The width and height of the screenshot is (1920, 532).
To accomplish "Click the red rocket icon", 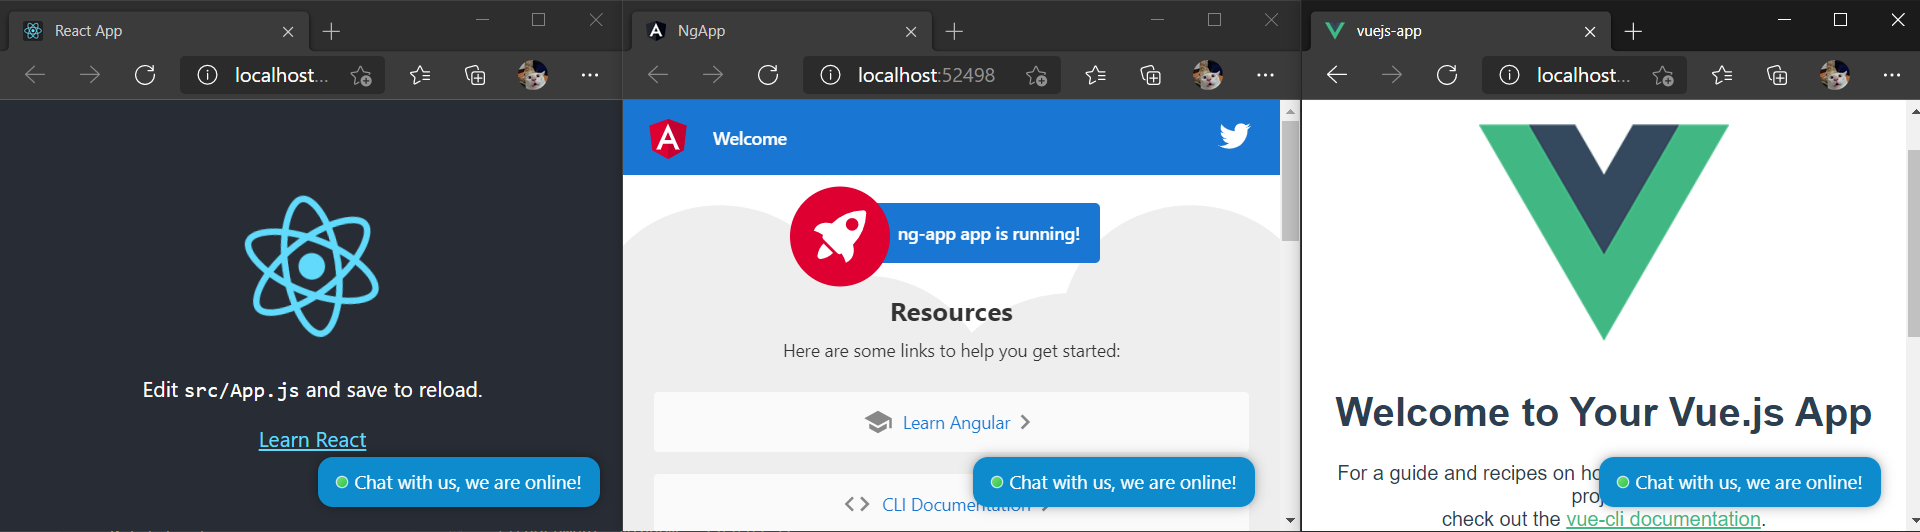I will [840, 237].
